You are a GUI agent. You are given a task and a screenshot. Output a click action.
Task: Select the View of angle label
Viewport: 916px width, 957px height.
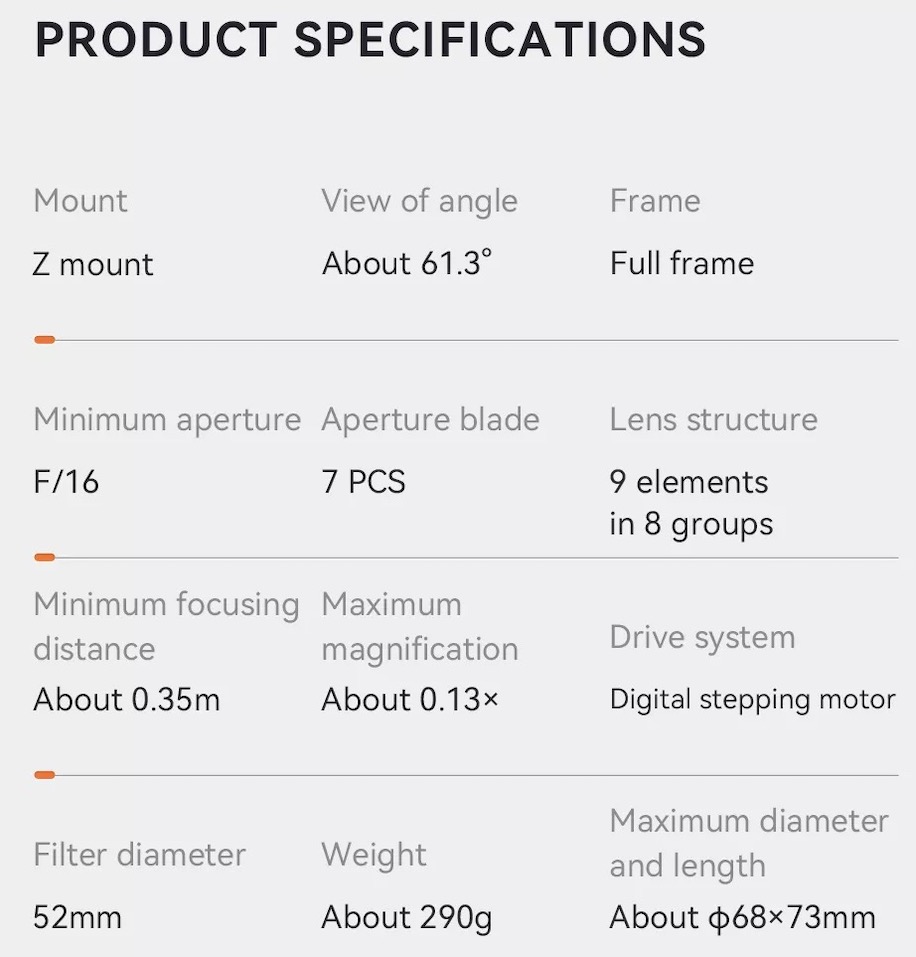(419, 201)
